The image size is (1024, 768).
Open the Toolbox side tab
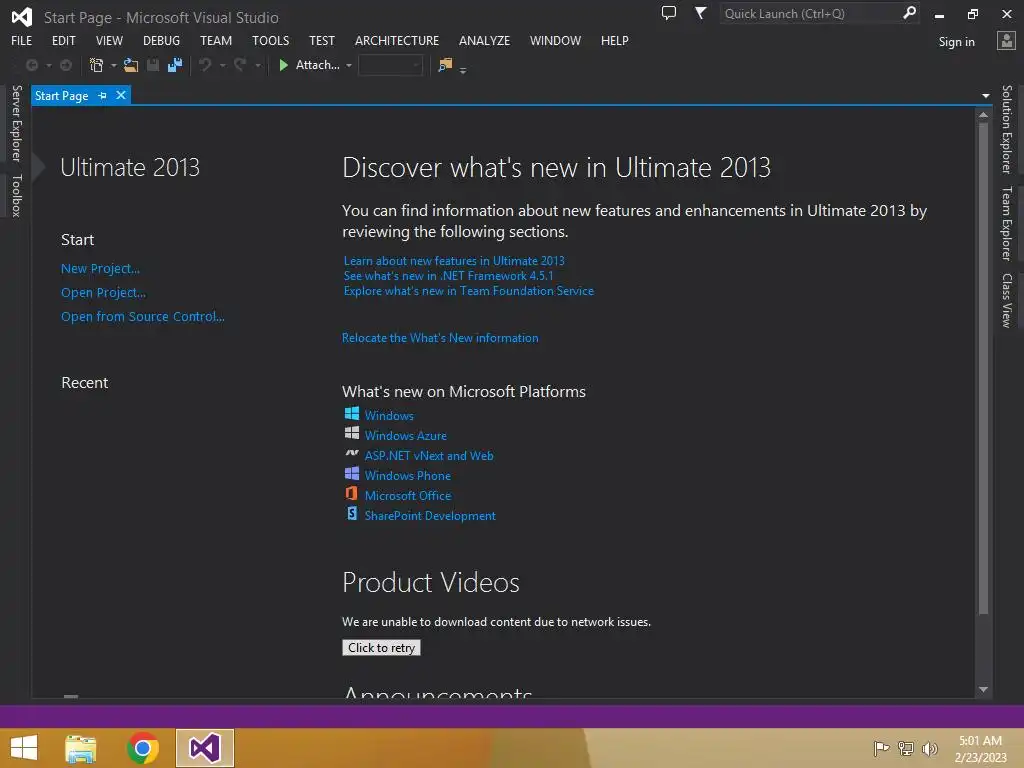click(16, 195)
